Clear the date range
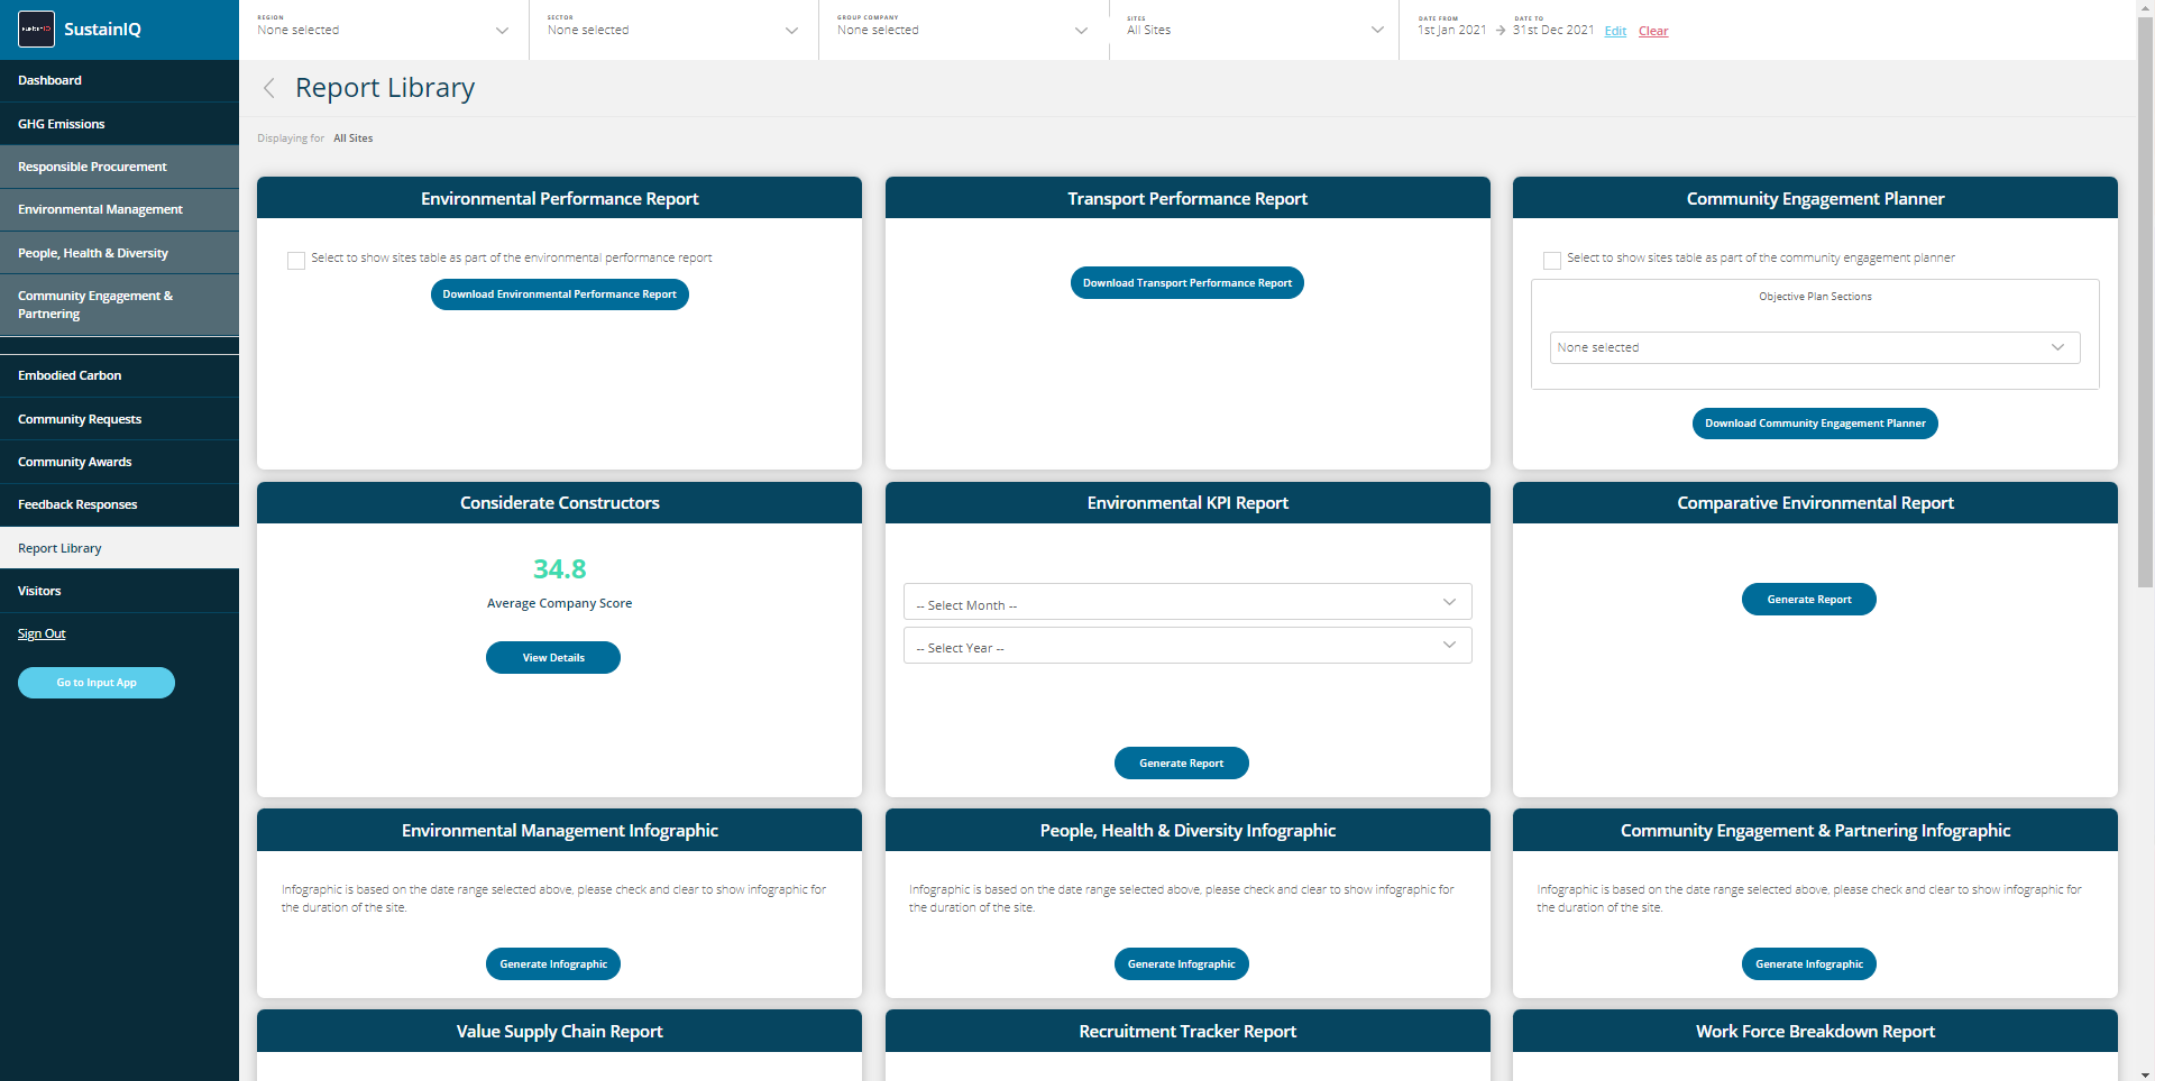This screenshot has width=2160, height=1081. (1653, 31)
